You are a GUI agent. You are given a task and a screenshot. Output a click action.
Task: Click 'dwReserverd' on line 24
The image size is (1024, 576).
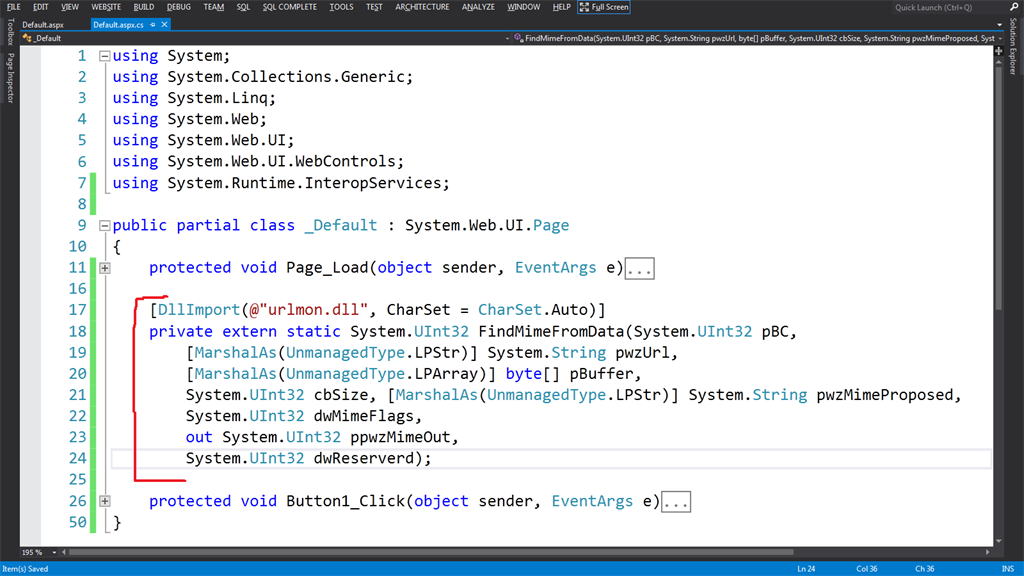click(x=364, y=458)
